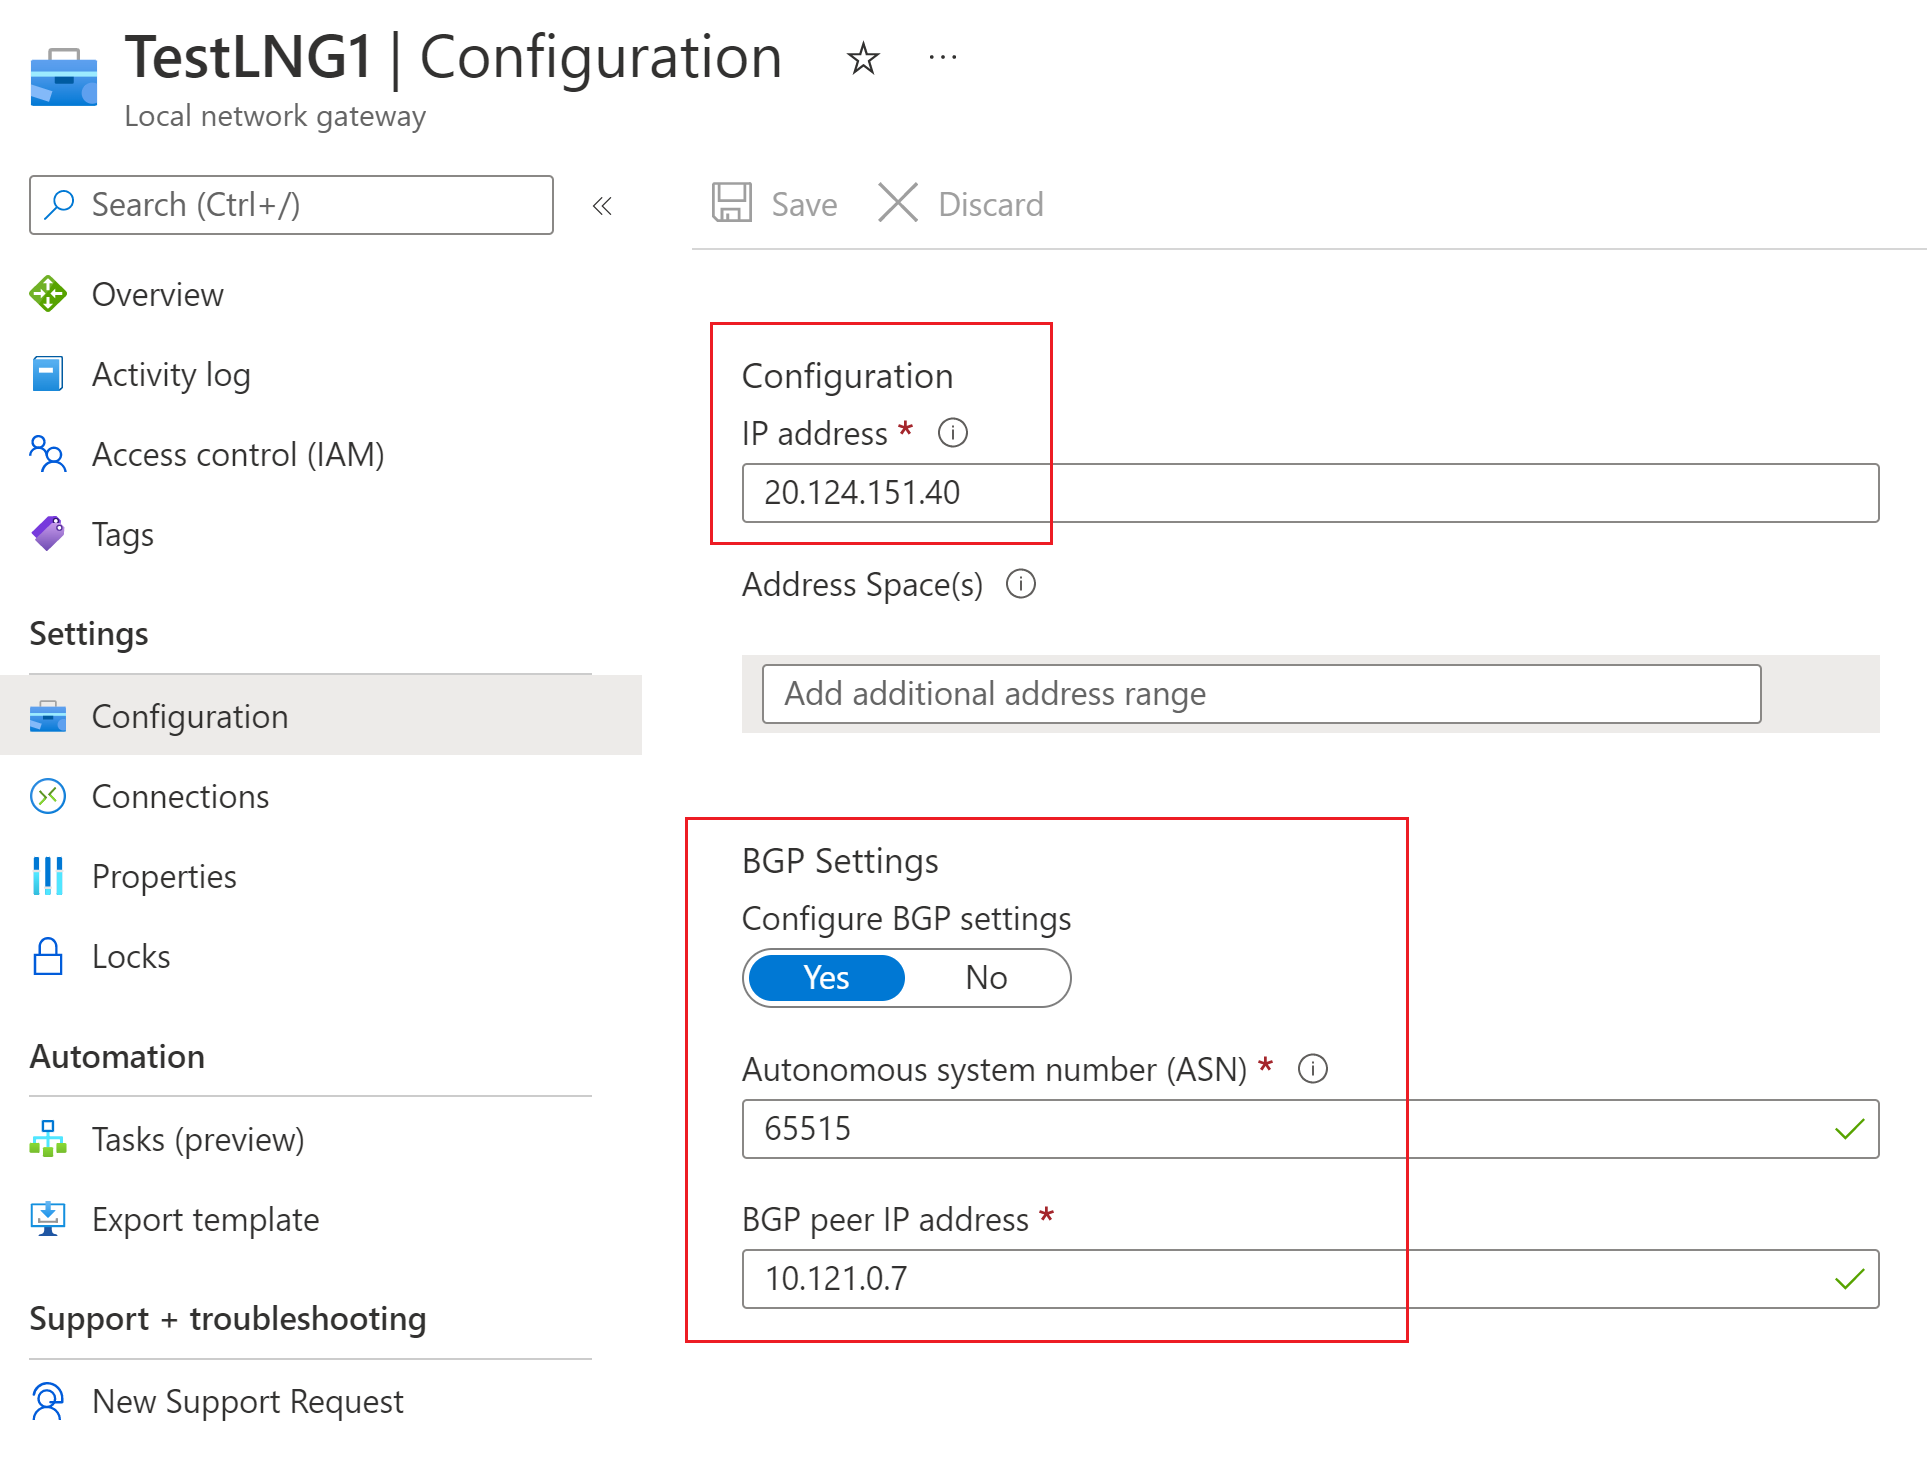Screen dimensions: 1927x1465
Task: Open the ellipsis more options menu
Action: (x=942, y=59)
